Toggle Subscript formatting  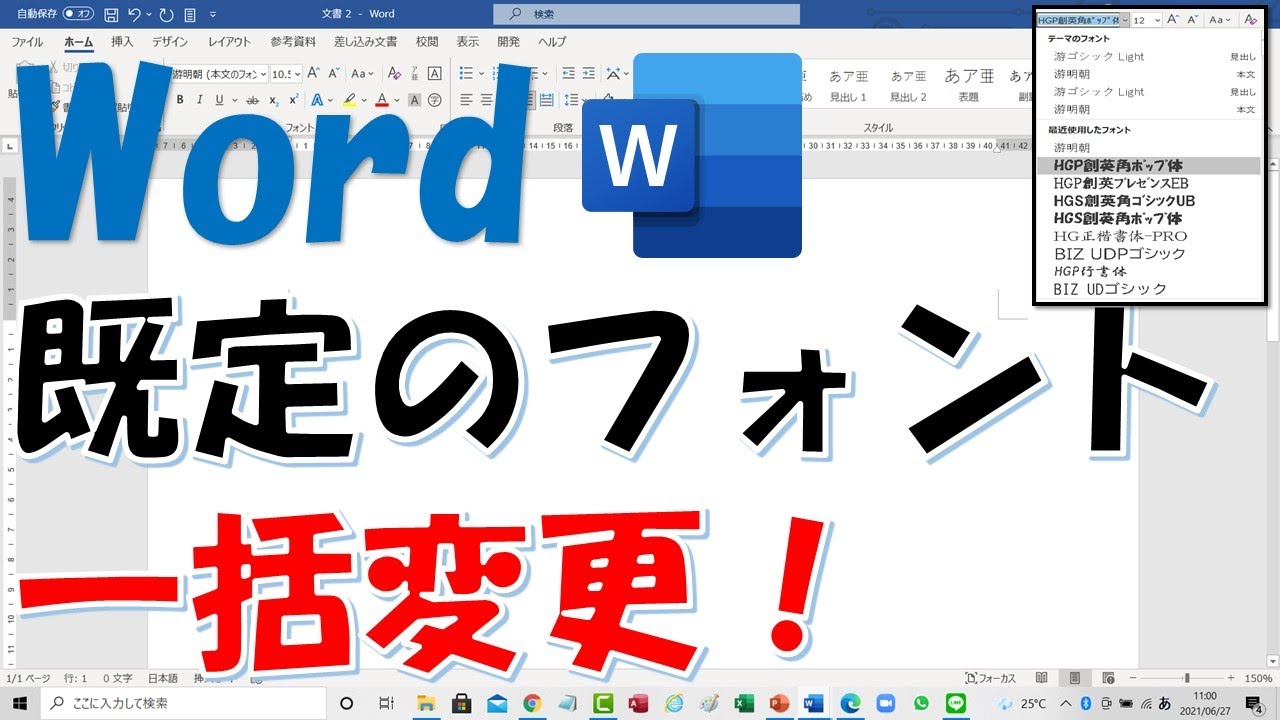pyautogui.click(x=274, y=100)
